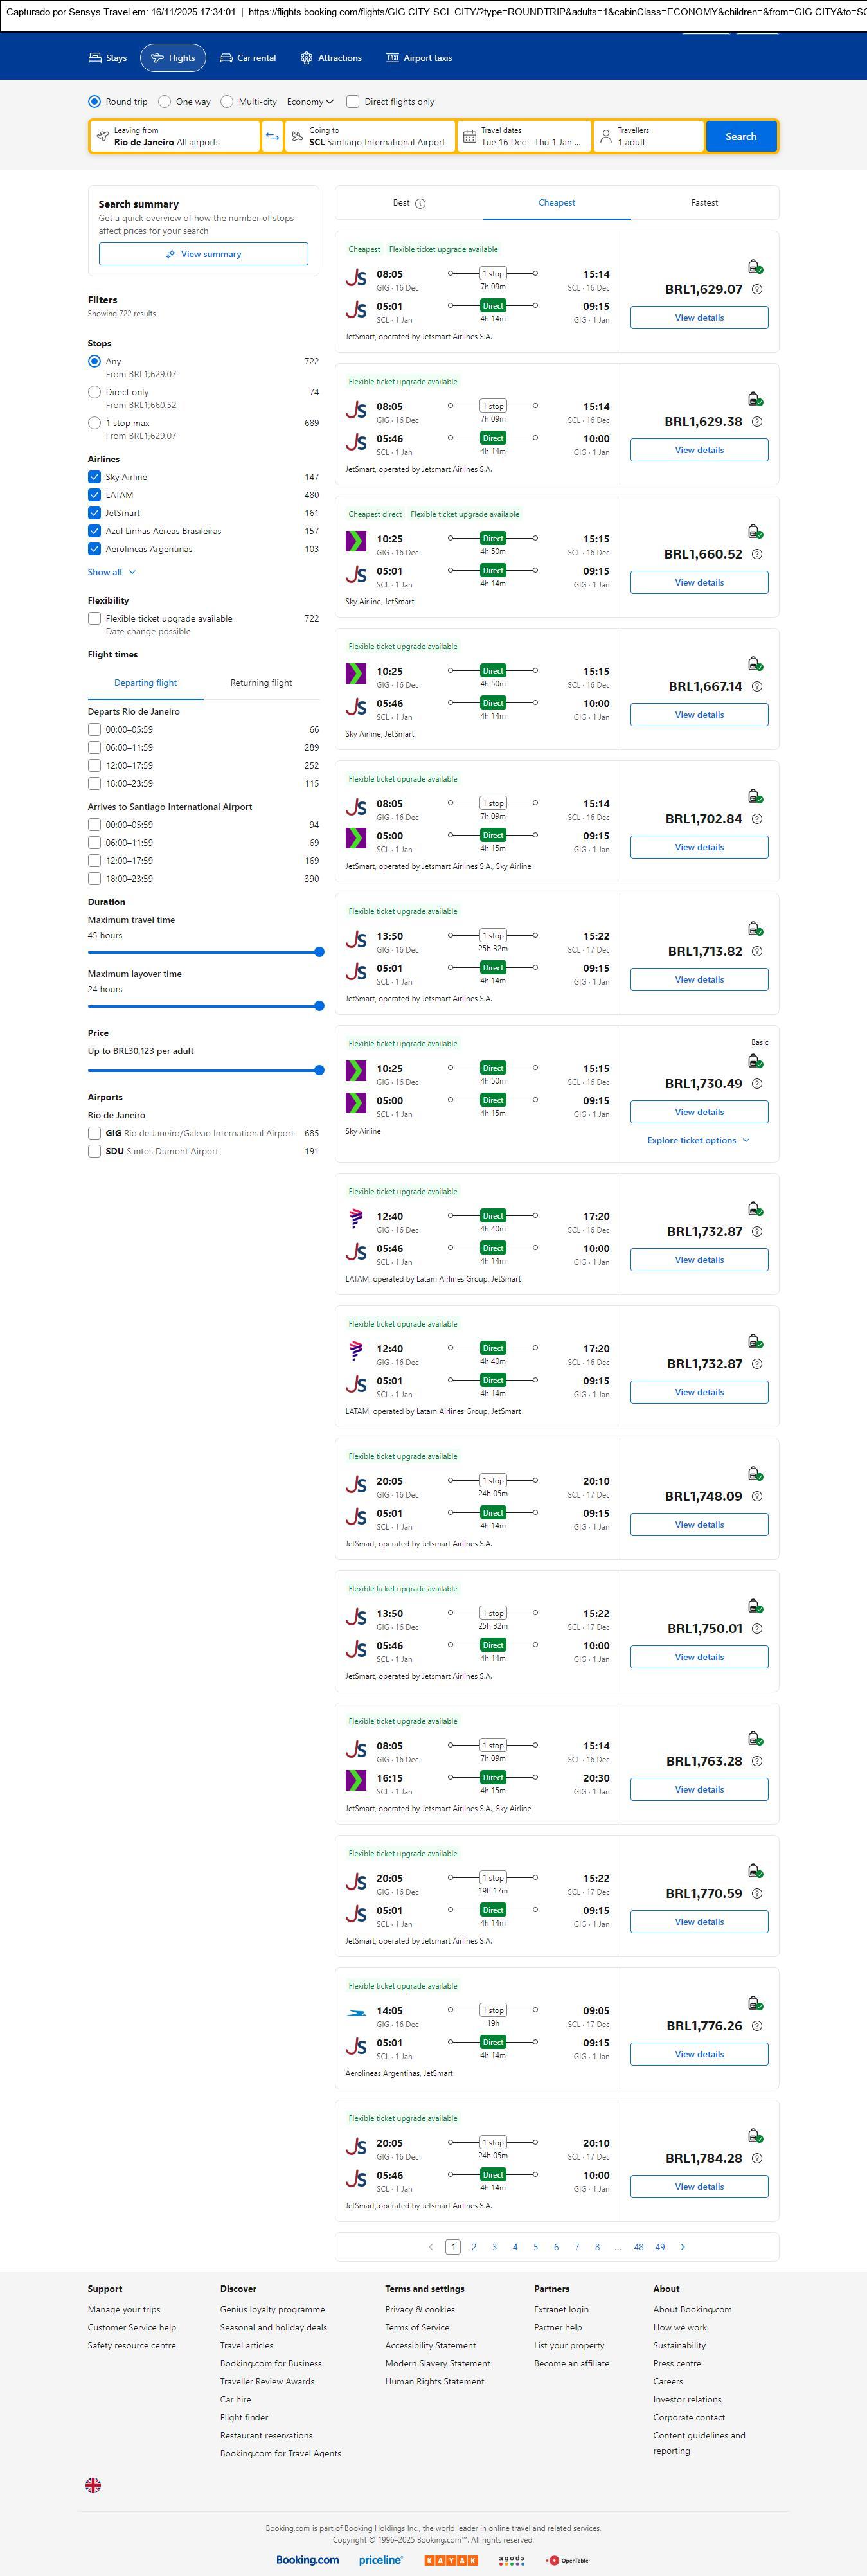Adjust the Maximum layover time slider

(x=319, y=1006)
